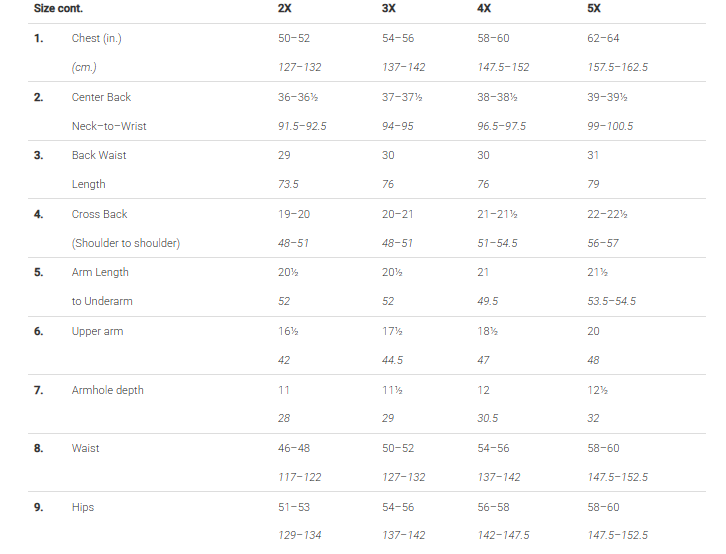726x554 pixels.
Task: Select the Back Waist row label
Action: tap(99, 156)
